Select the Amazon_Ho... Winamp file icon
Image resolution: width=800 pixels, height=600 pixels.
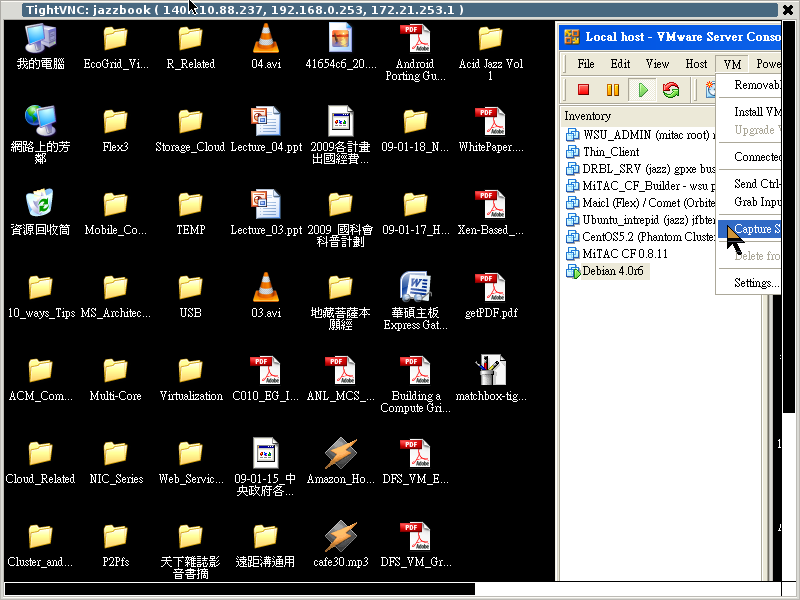point(340,461)
